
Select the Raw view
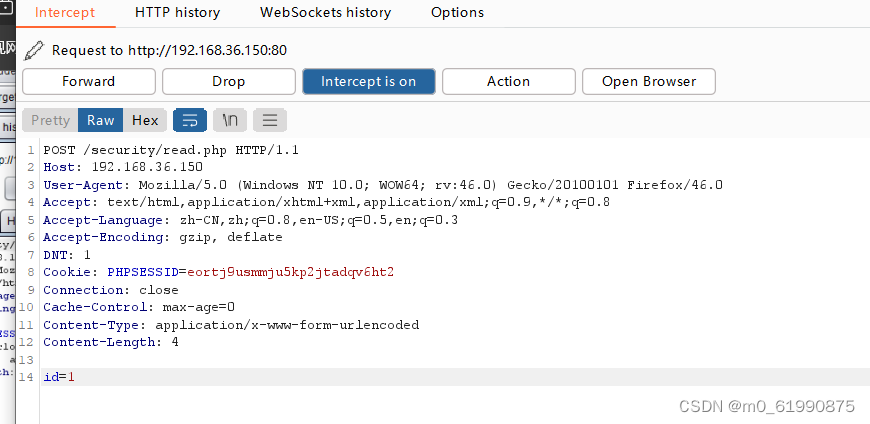(101, 120)
